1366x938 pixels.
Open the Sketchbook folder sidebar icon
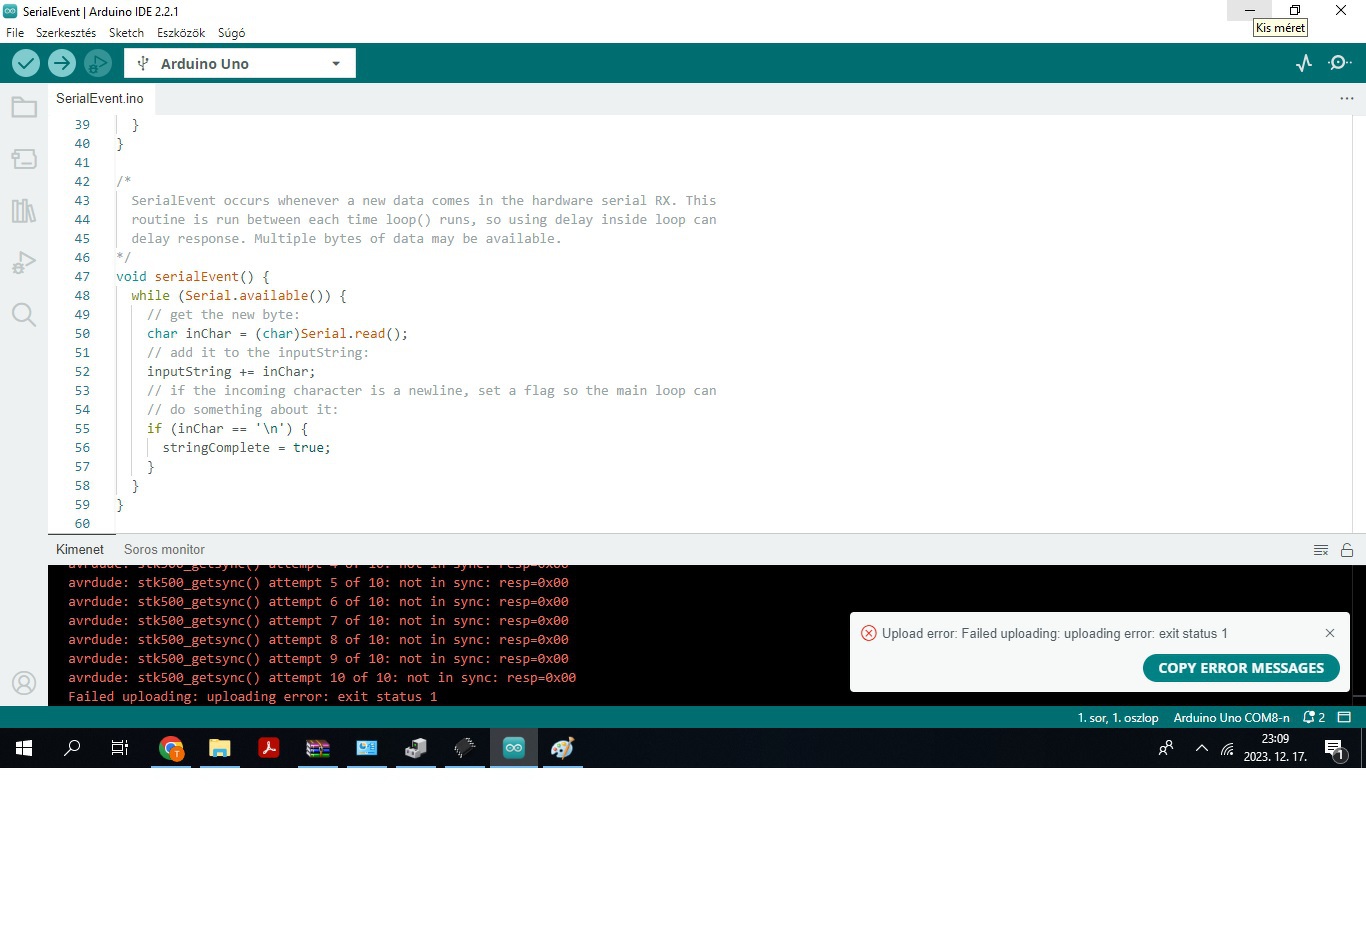[24, 107]
